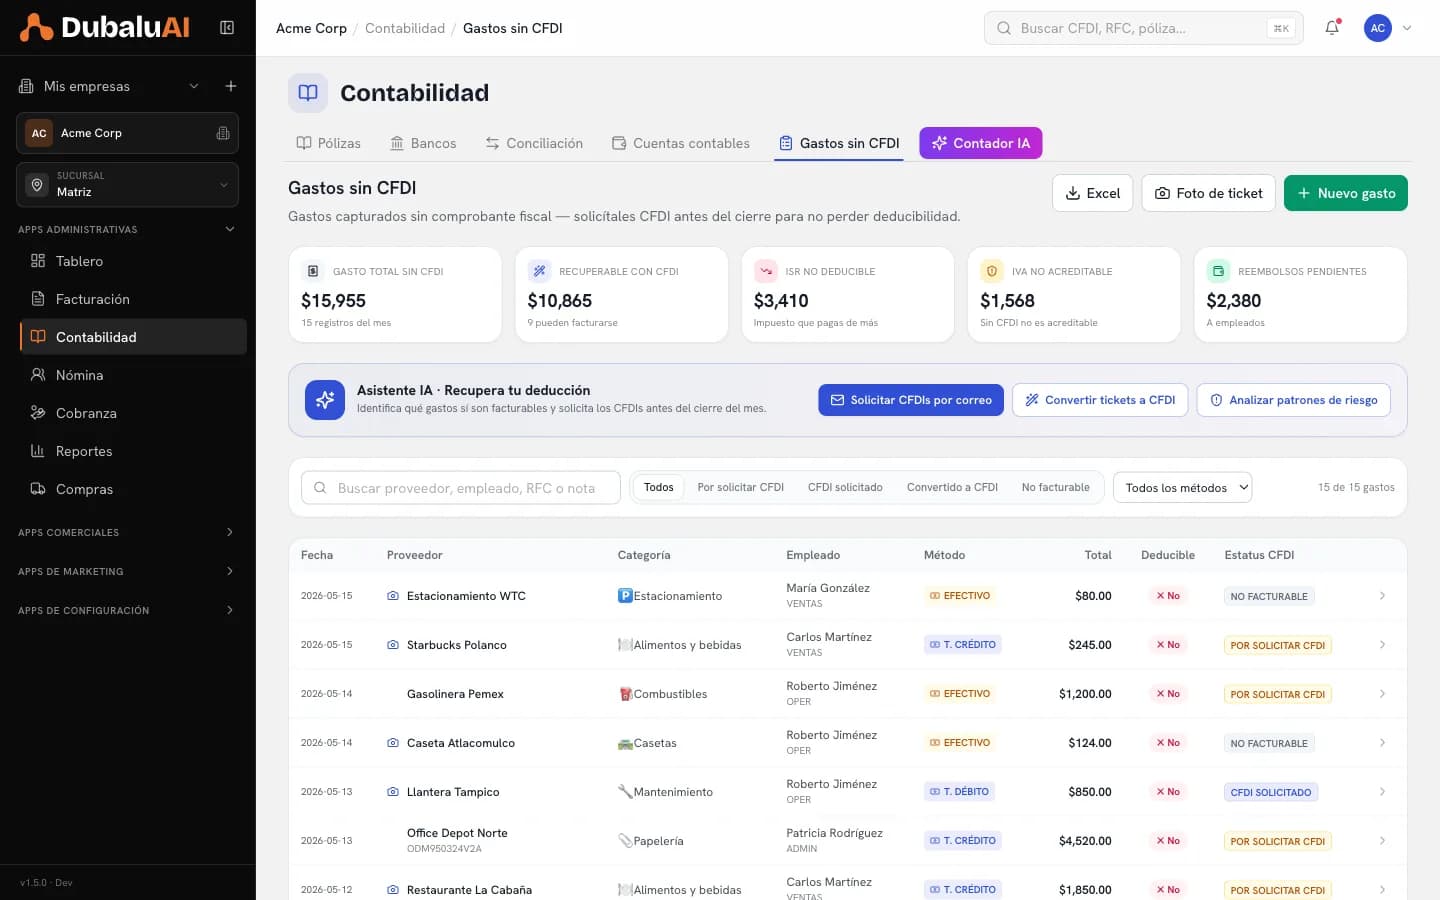Viewport: 1440px width, 900px height.
Task: Click the purple Contador IA button
Action: (x=981, y=143)
